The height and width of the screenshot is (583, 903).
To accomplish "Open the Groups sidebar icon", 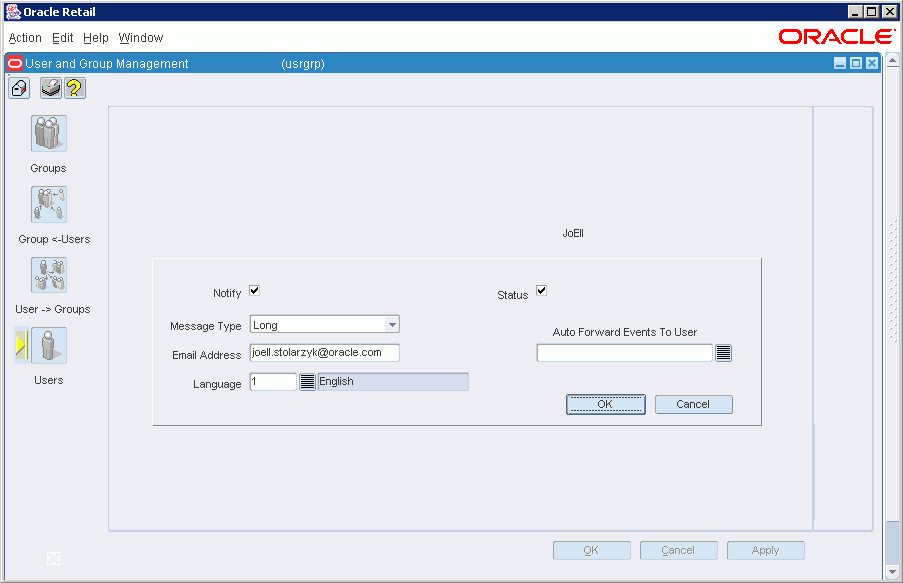I will tap(49, 133).
